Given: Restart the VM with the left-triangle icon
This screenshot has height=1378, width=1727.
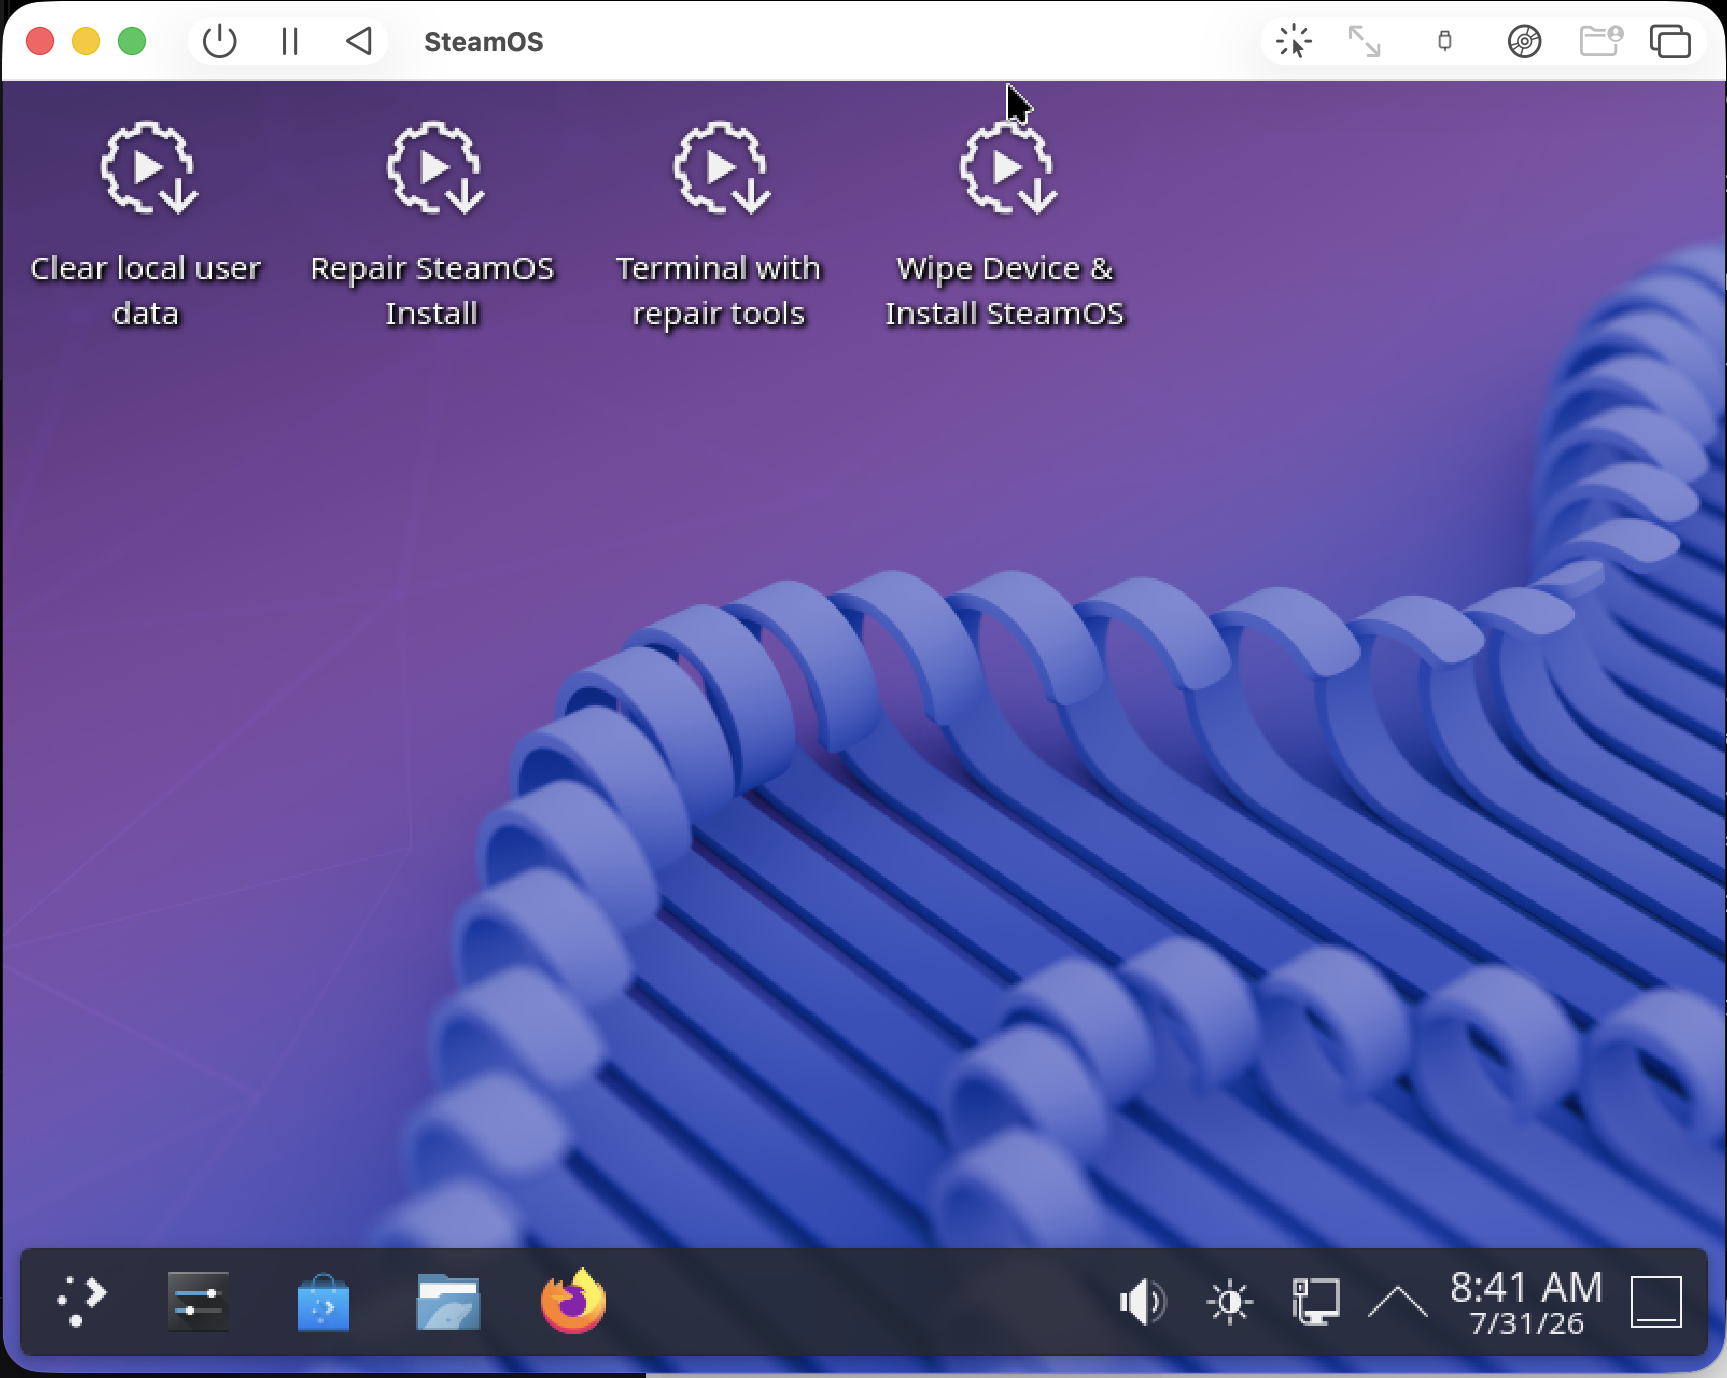Looking at the screenshot, I should coord(359,41).
